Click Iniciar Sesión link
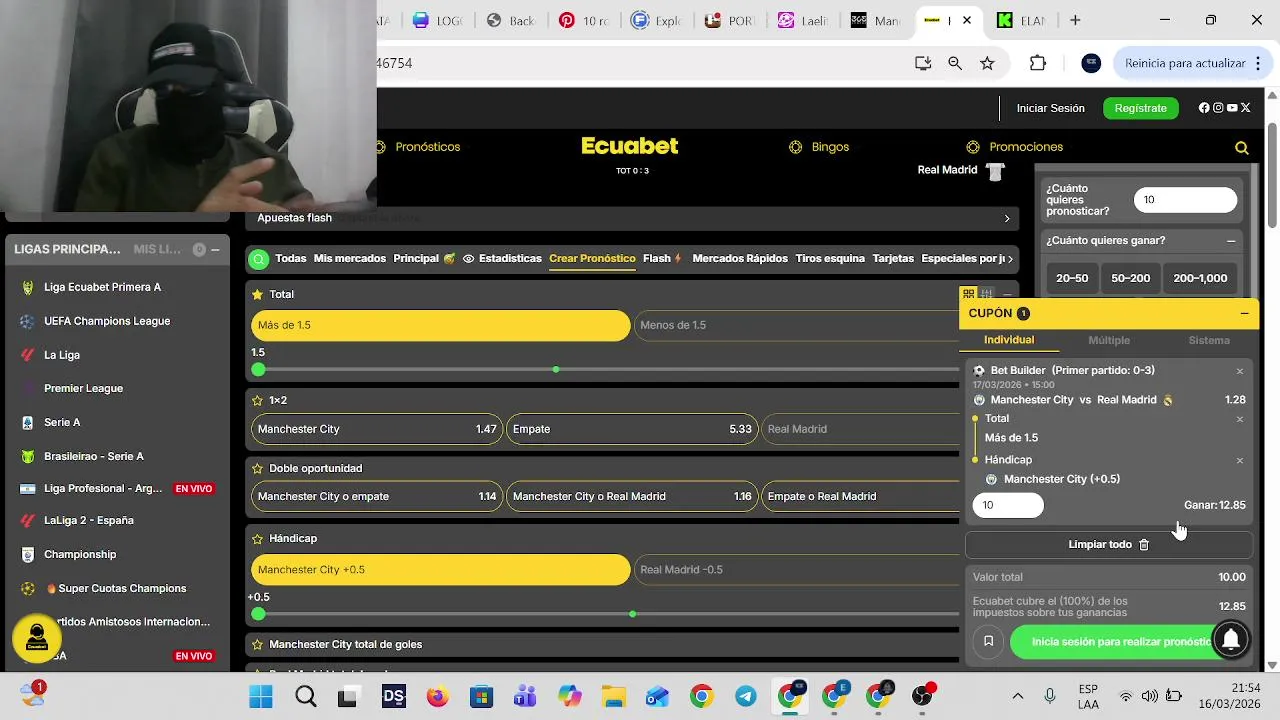Image resolution: width=1280 pixels, height=720 pixels. tap(1051, 108)
